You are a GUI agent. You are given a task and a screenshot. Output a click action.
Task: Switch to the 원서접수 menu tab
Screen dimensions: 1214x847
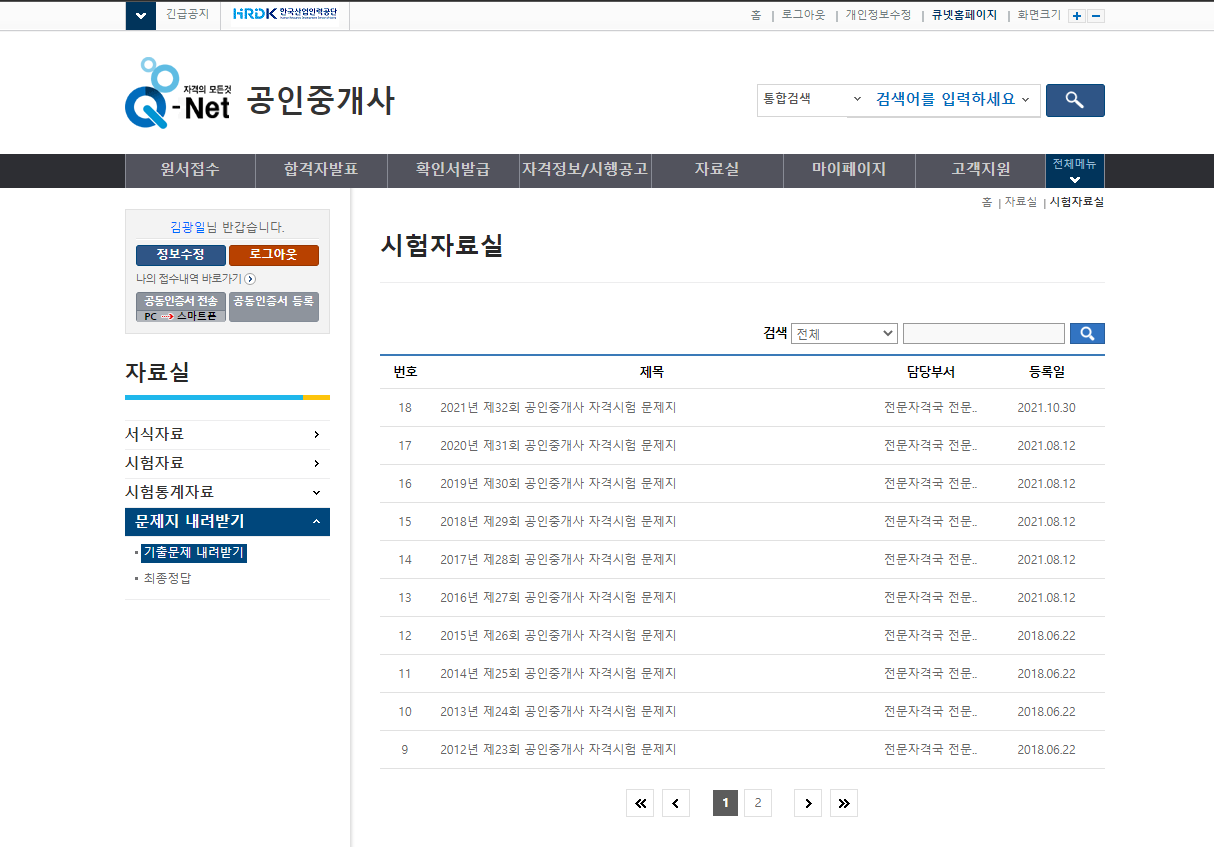[189, 170]
